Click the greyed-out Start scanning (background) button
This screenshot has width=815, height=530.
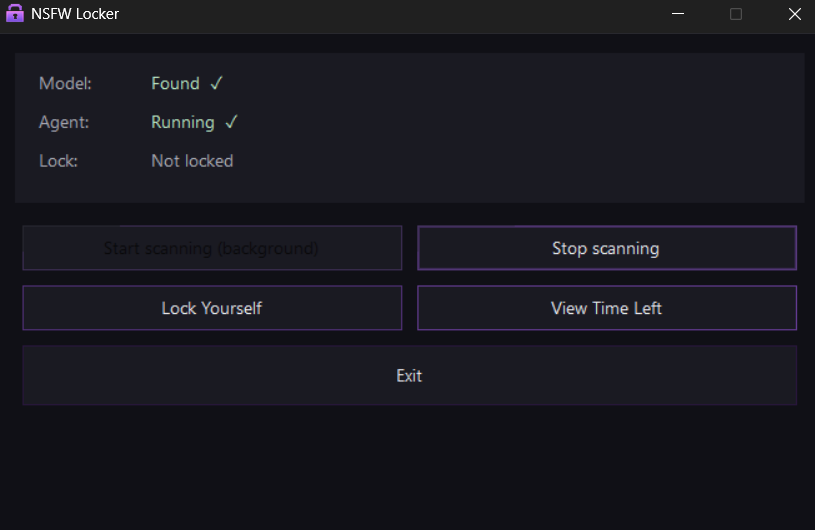point(212,248)
